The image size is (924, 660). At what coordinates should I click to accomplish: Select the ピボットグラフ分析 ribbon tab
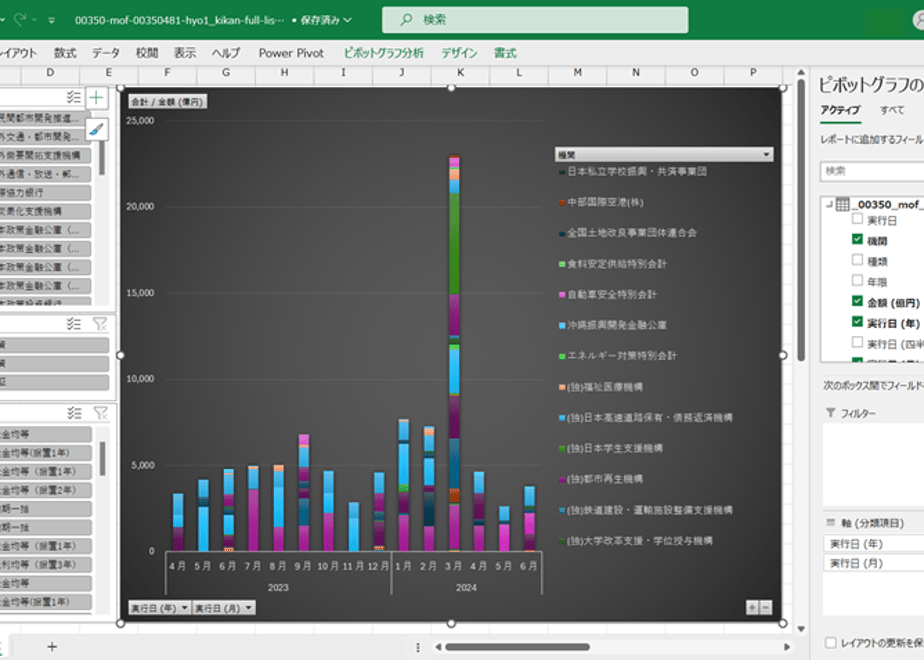[384, 53]
